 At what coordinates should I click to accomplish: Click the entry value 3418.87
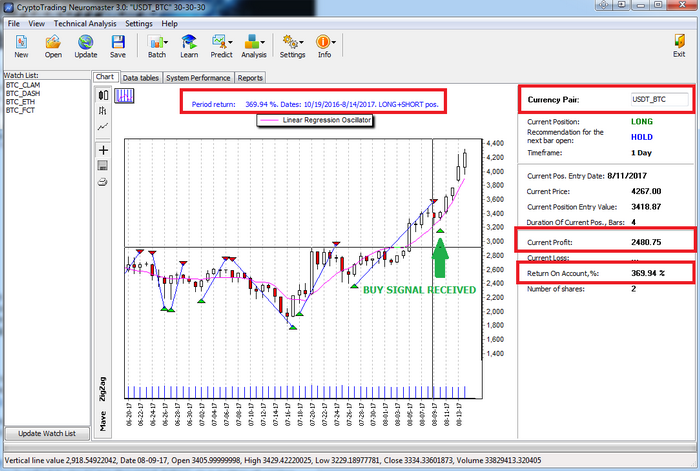646,207
